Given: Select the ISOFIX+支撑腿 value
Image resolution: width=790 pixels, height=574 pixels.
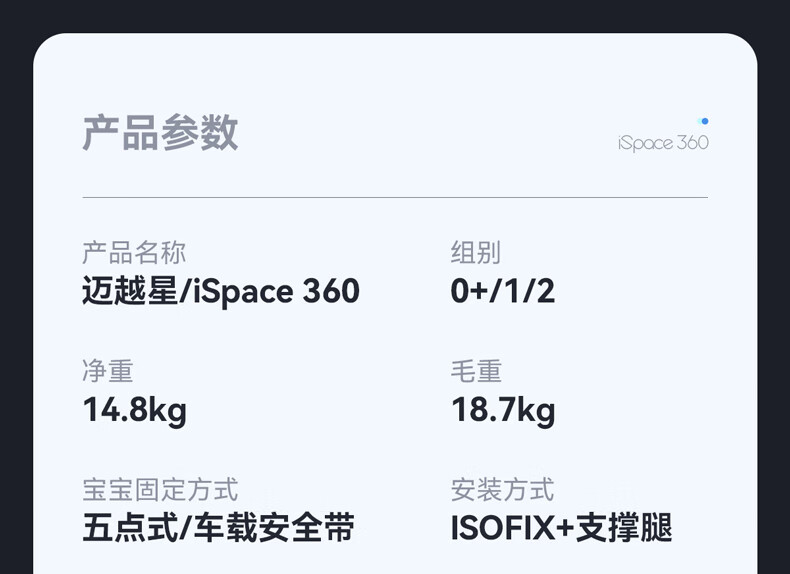Looking at the screenshot, I should coord(561,528).
